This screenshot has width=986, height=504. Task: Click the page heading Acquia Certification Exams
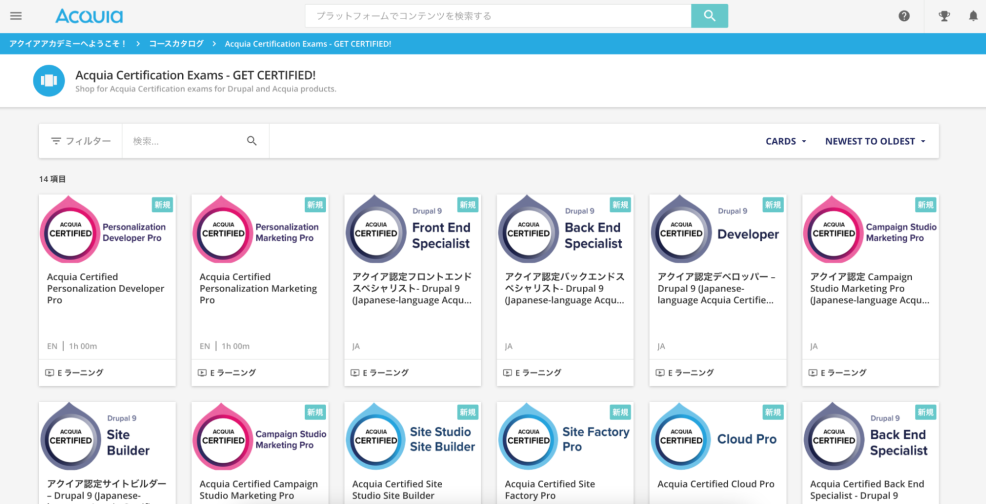196,75
